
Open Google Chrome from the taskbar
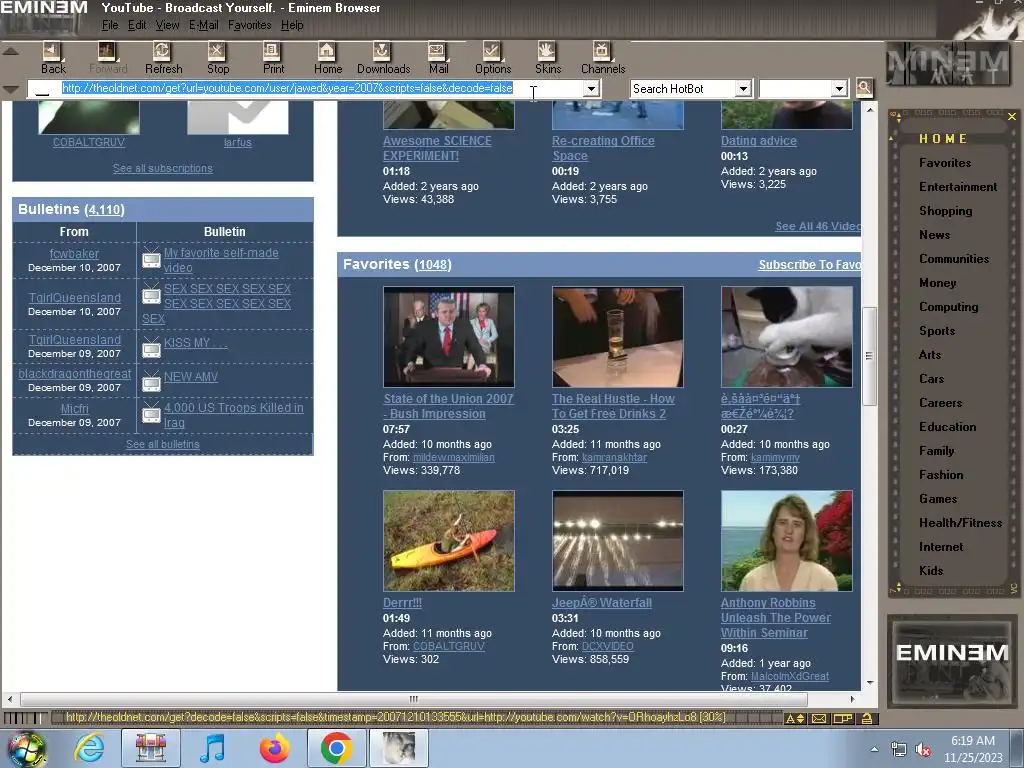coord(337,748)
